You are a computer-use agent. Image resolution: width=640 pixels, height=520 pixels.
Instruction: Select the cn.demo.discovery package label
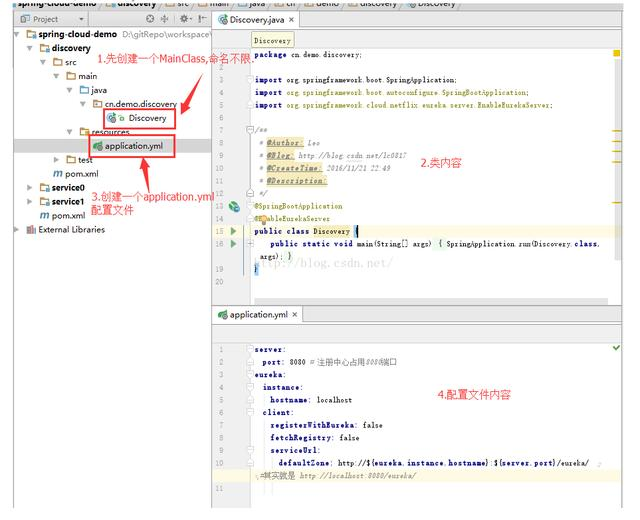(141, 104)
